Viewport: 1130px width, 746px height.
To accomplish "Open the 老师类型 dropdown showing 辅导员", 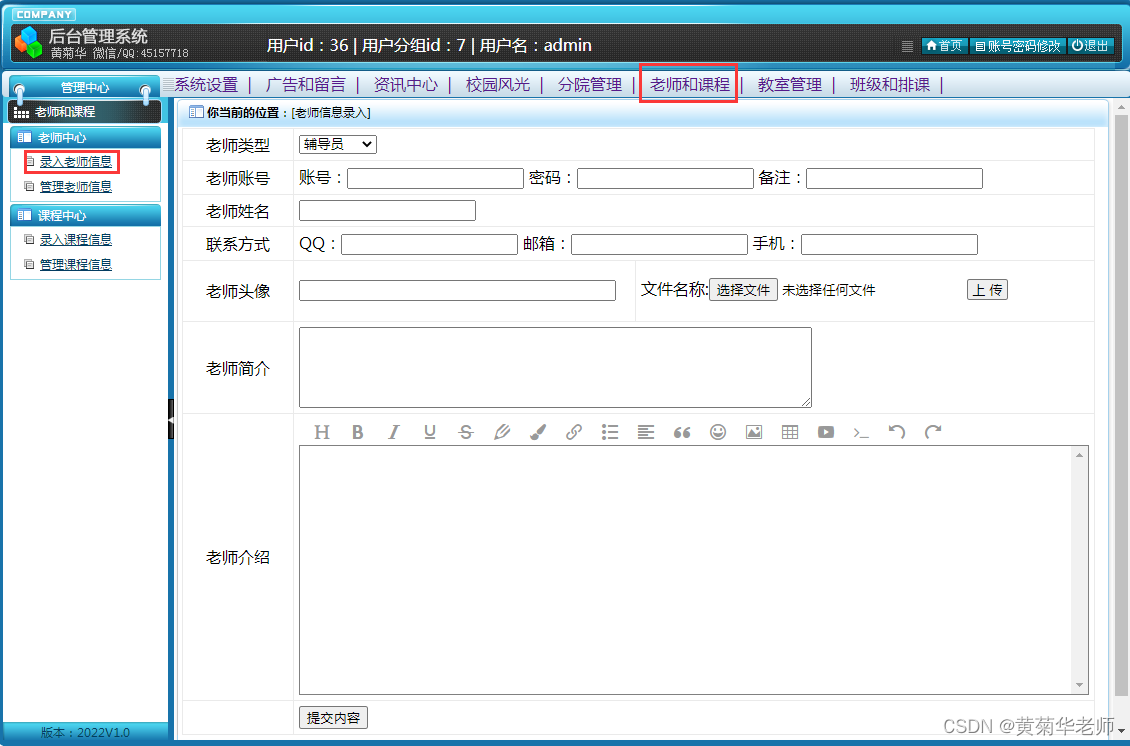I will click(337, 144).
